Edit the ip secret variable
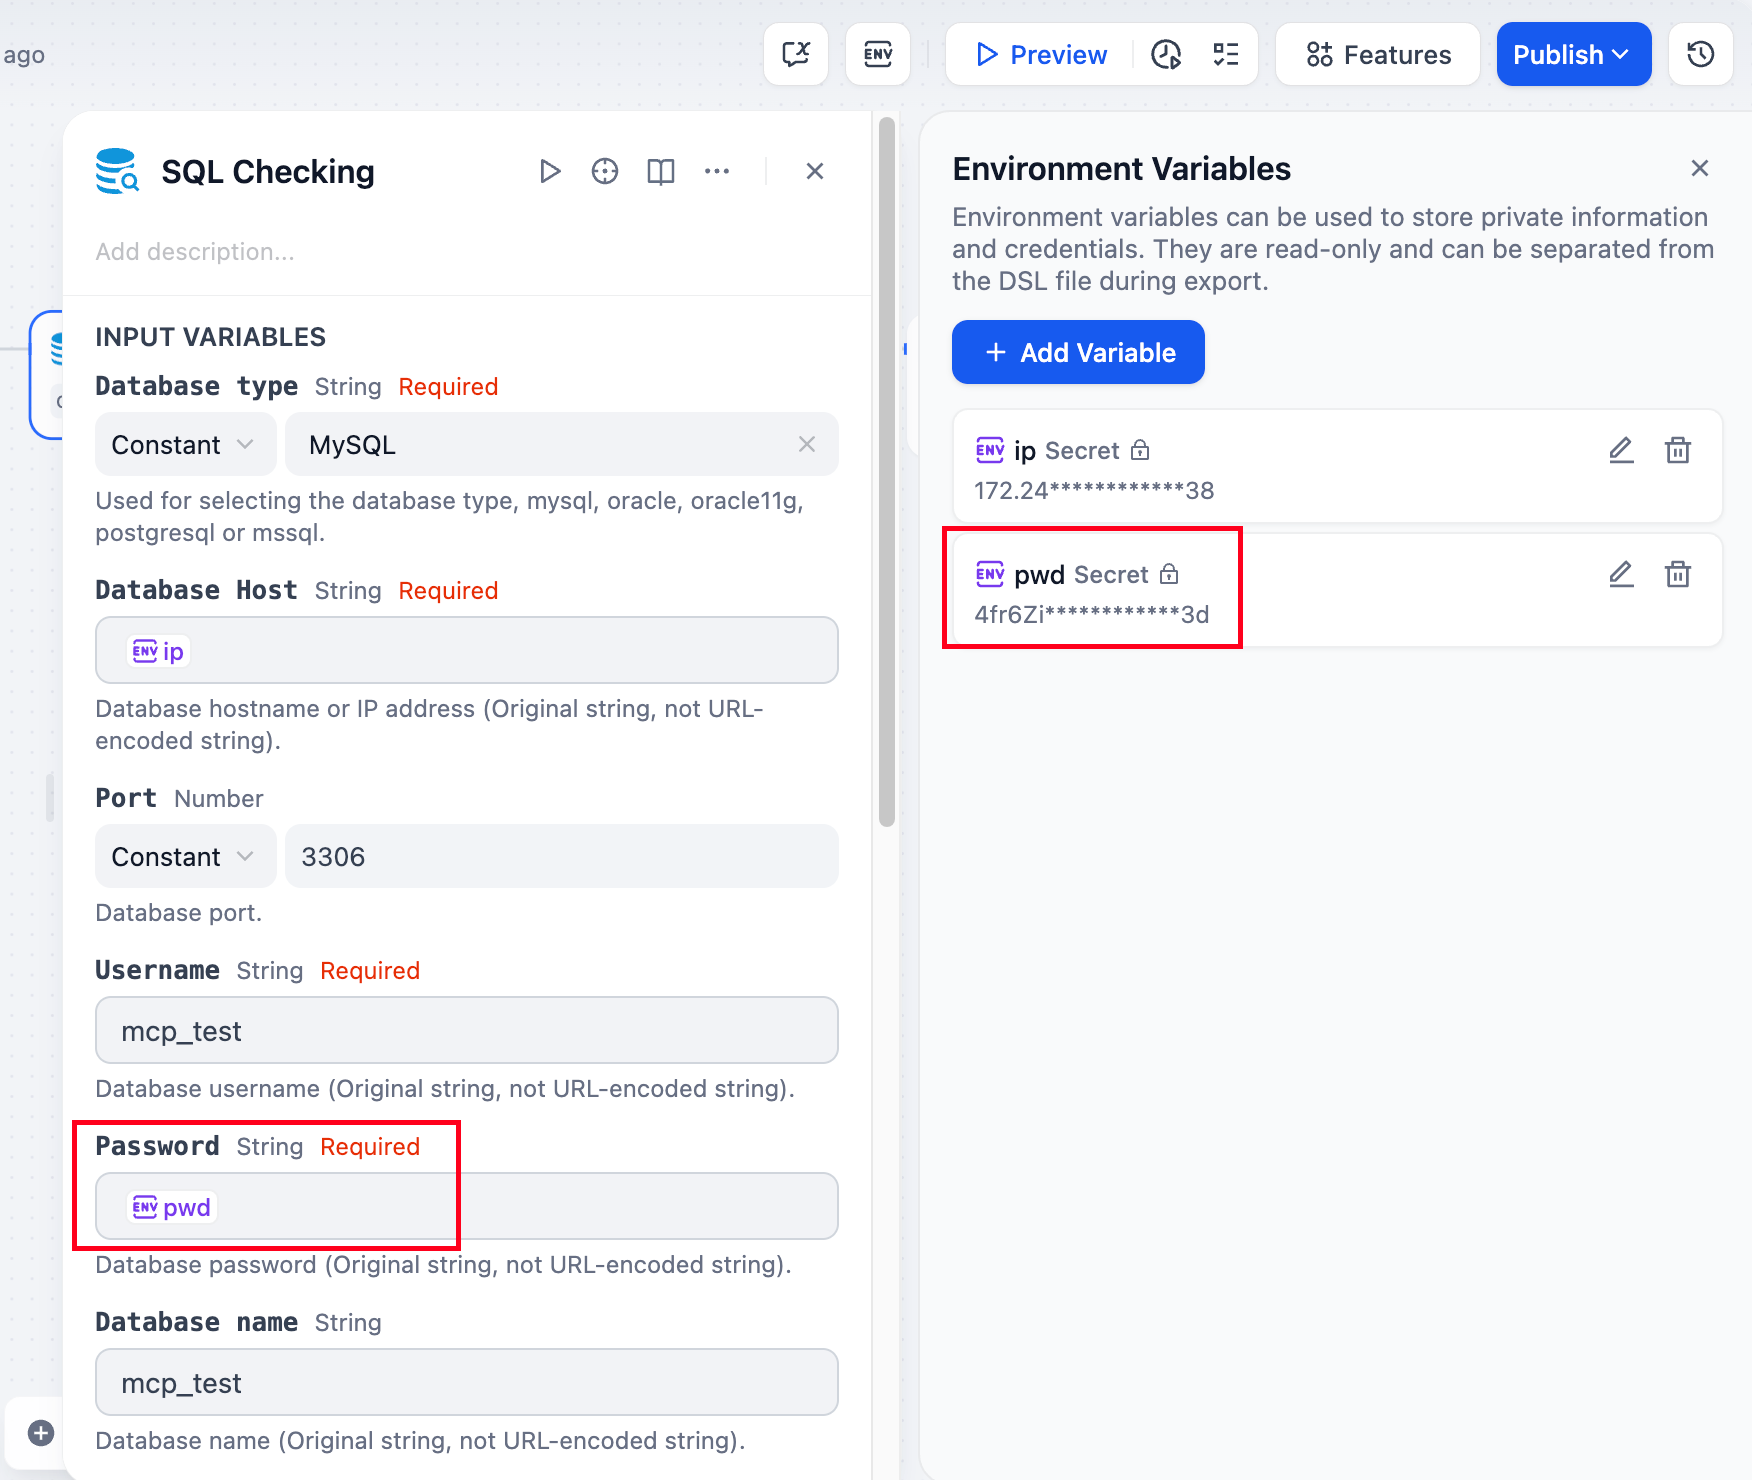Screen dimensions: 1752x1480 (1620, 450)
